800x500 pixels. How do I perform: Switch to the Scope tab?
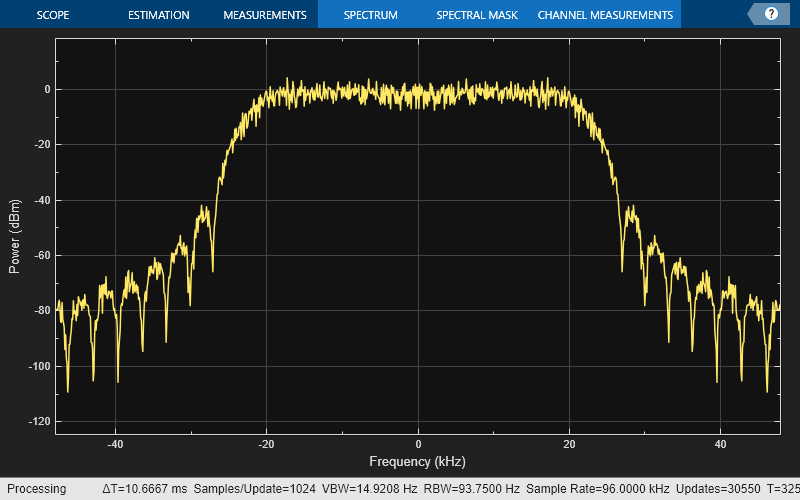(x=53, y=15)
